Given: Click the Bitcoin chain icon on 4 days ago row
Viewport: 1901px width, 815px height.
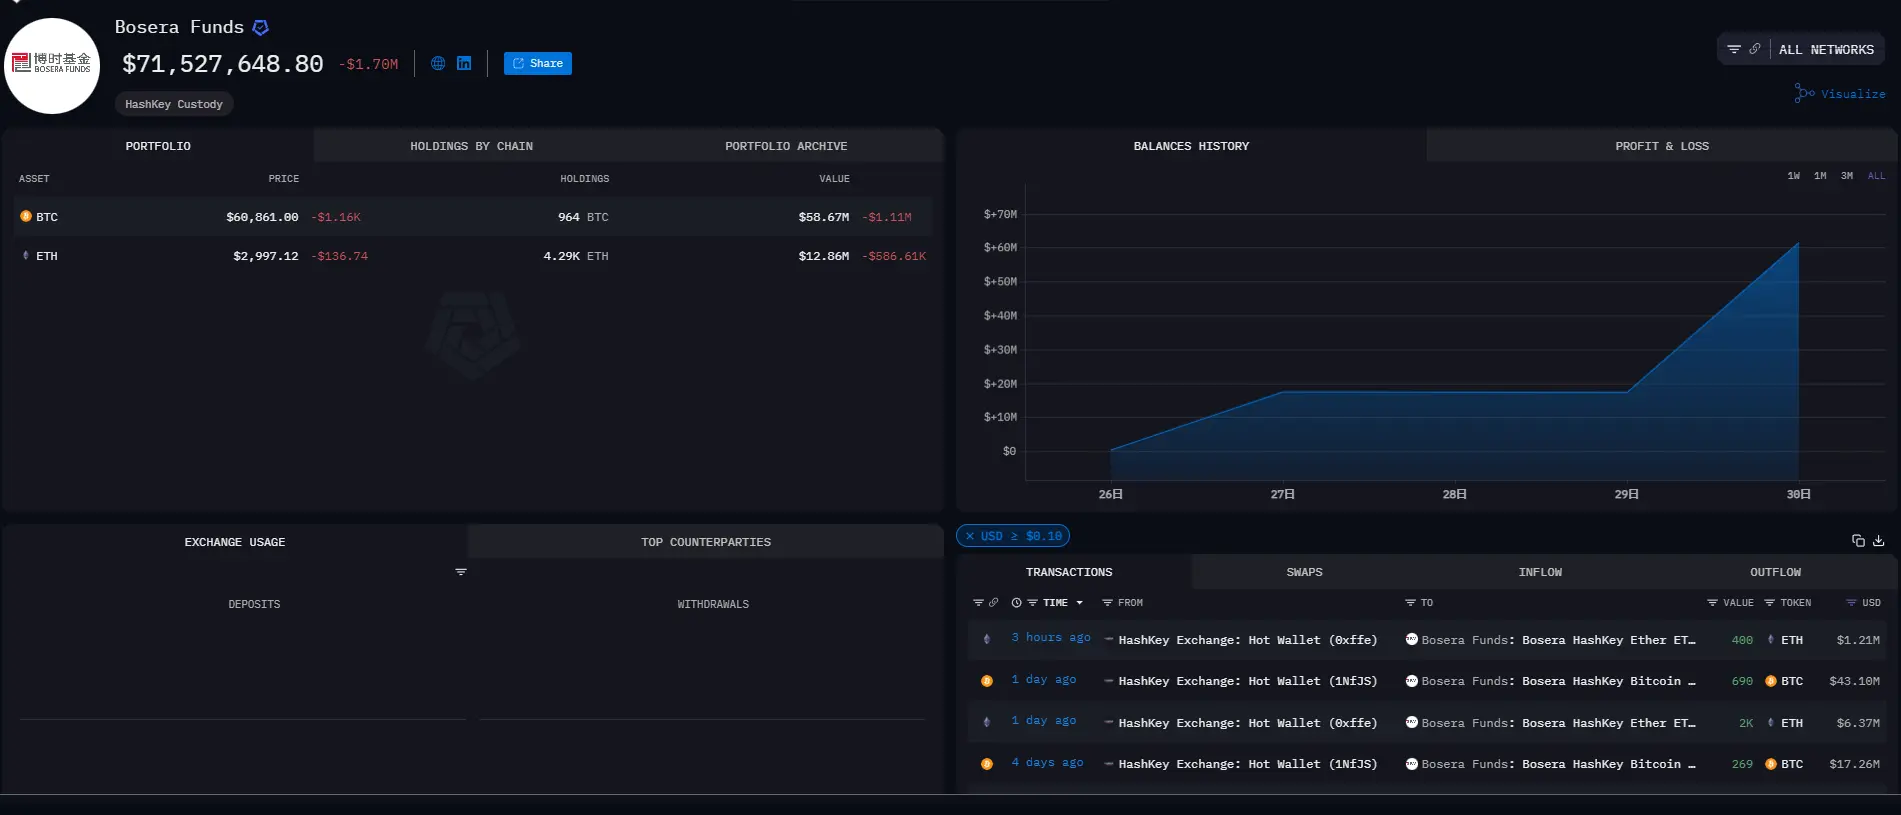Looking at the screenshot, I should [987, 764].
